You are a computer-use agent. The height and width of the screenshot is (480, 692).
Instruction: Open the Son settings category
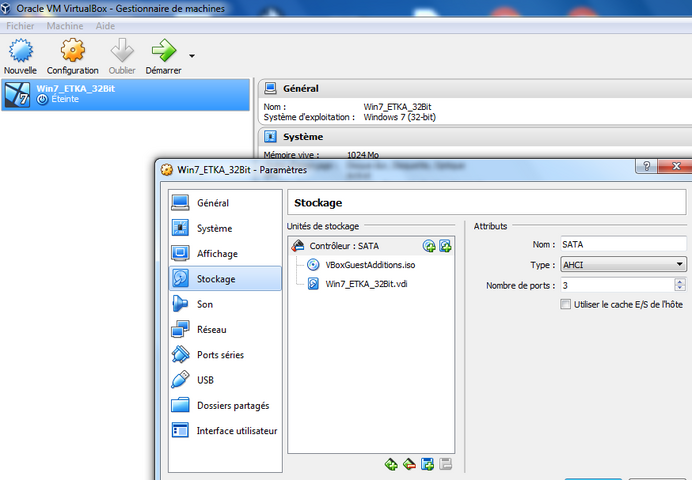pos(225,304)
